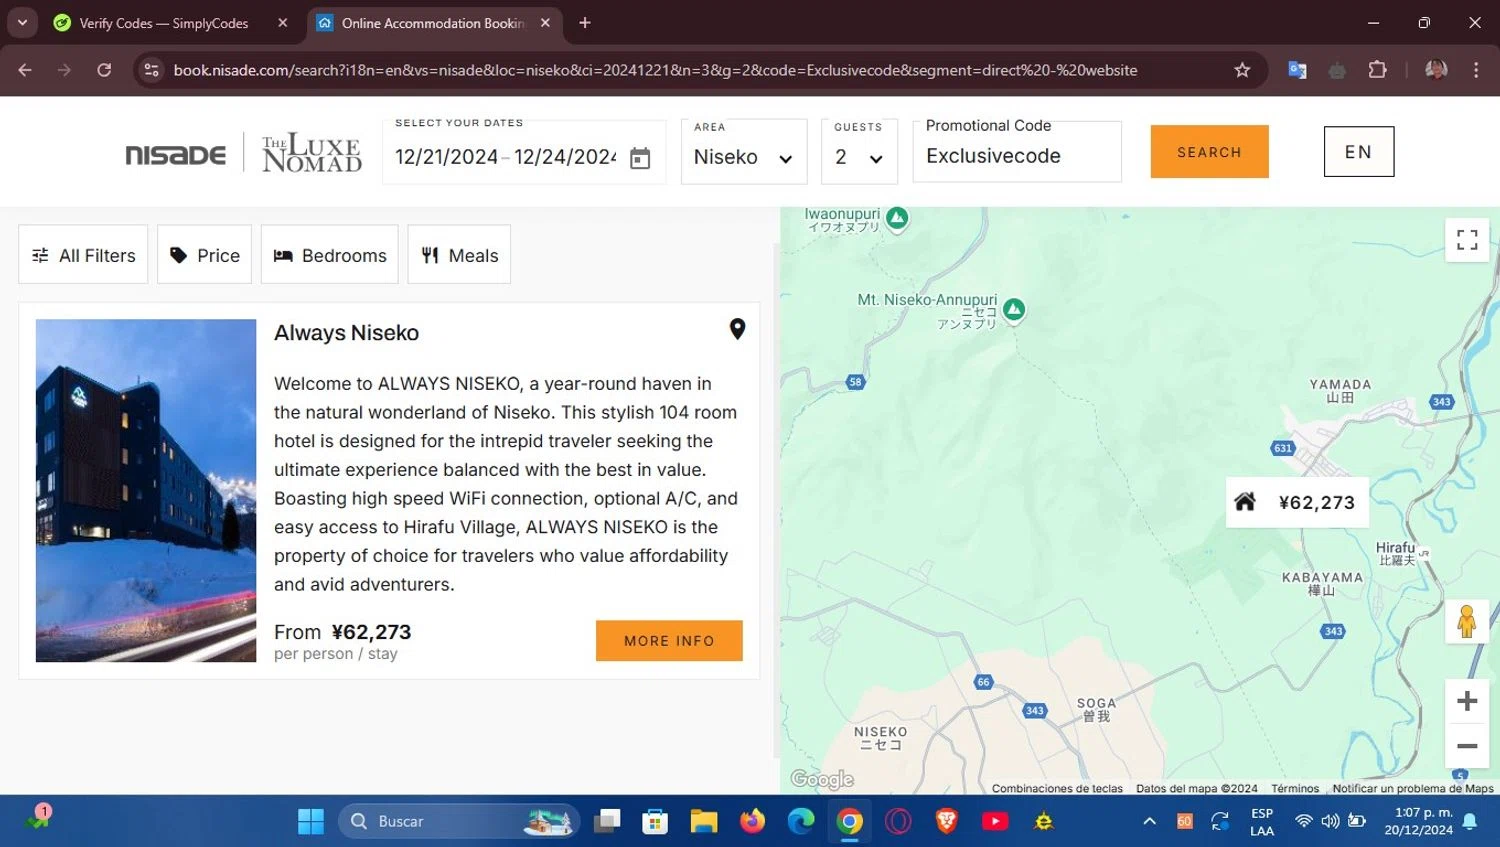Click Combinaciones de teclas on map

point(1057,788)
